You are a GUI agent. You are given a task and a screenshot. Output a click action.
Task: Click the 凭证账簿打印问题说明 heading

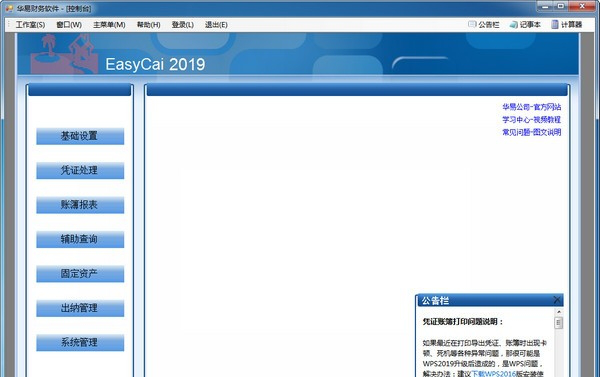(x=463, y=322)
